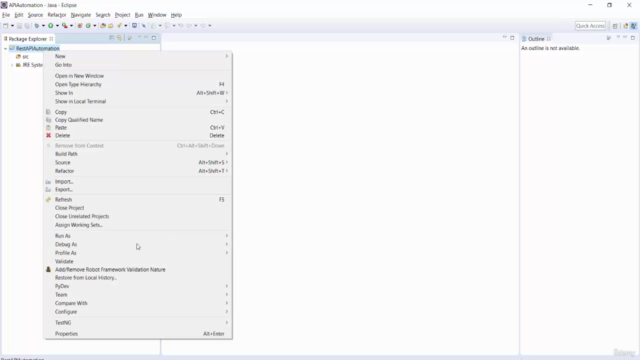The image size is (640, 360).
Task: Open dropdown arrow next to New wizard
Action: point(12,26)
